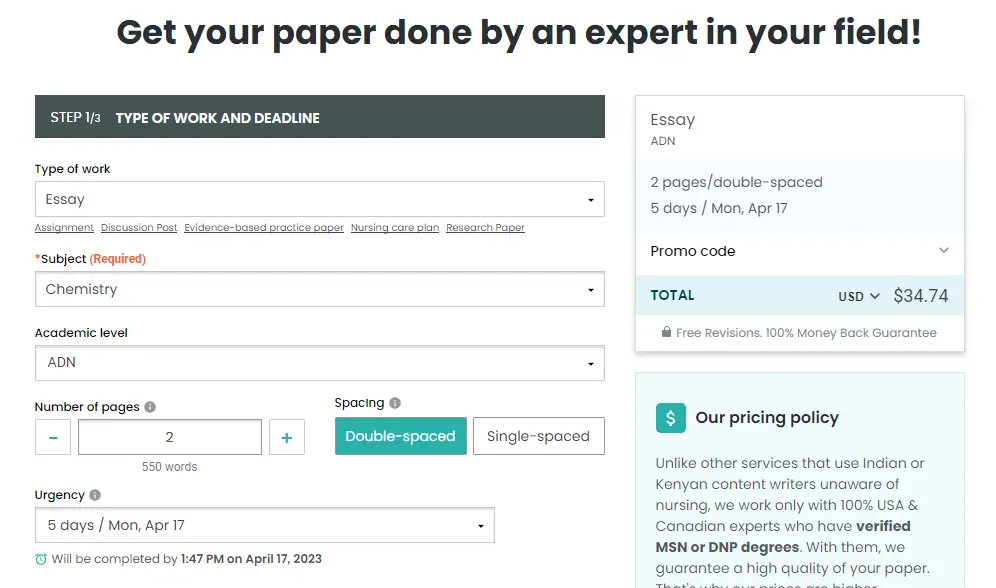Image resolution: width=996 pixels, height=588 pixels.
Task: Select the Discussion Post work type
Action: click(138, 227)
